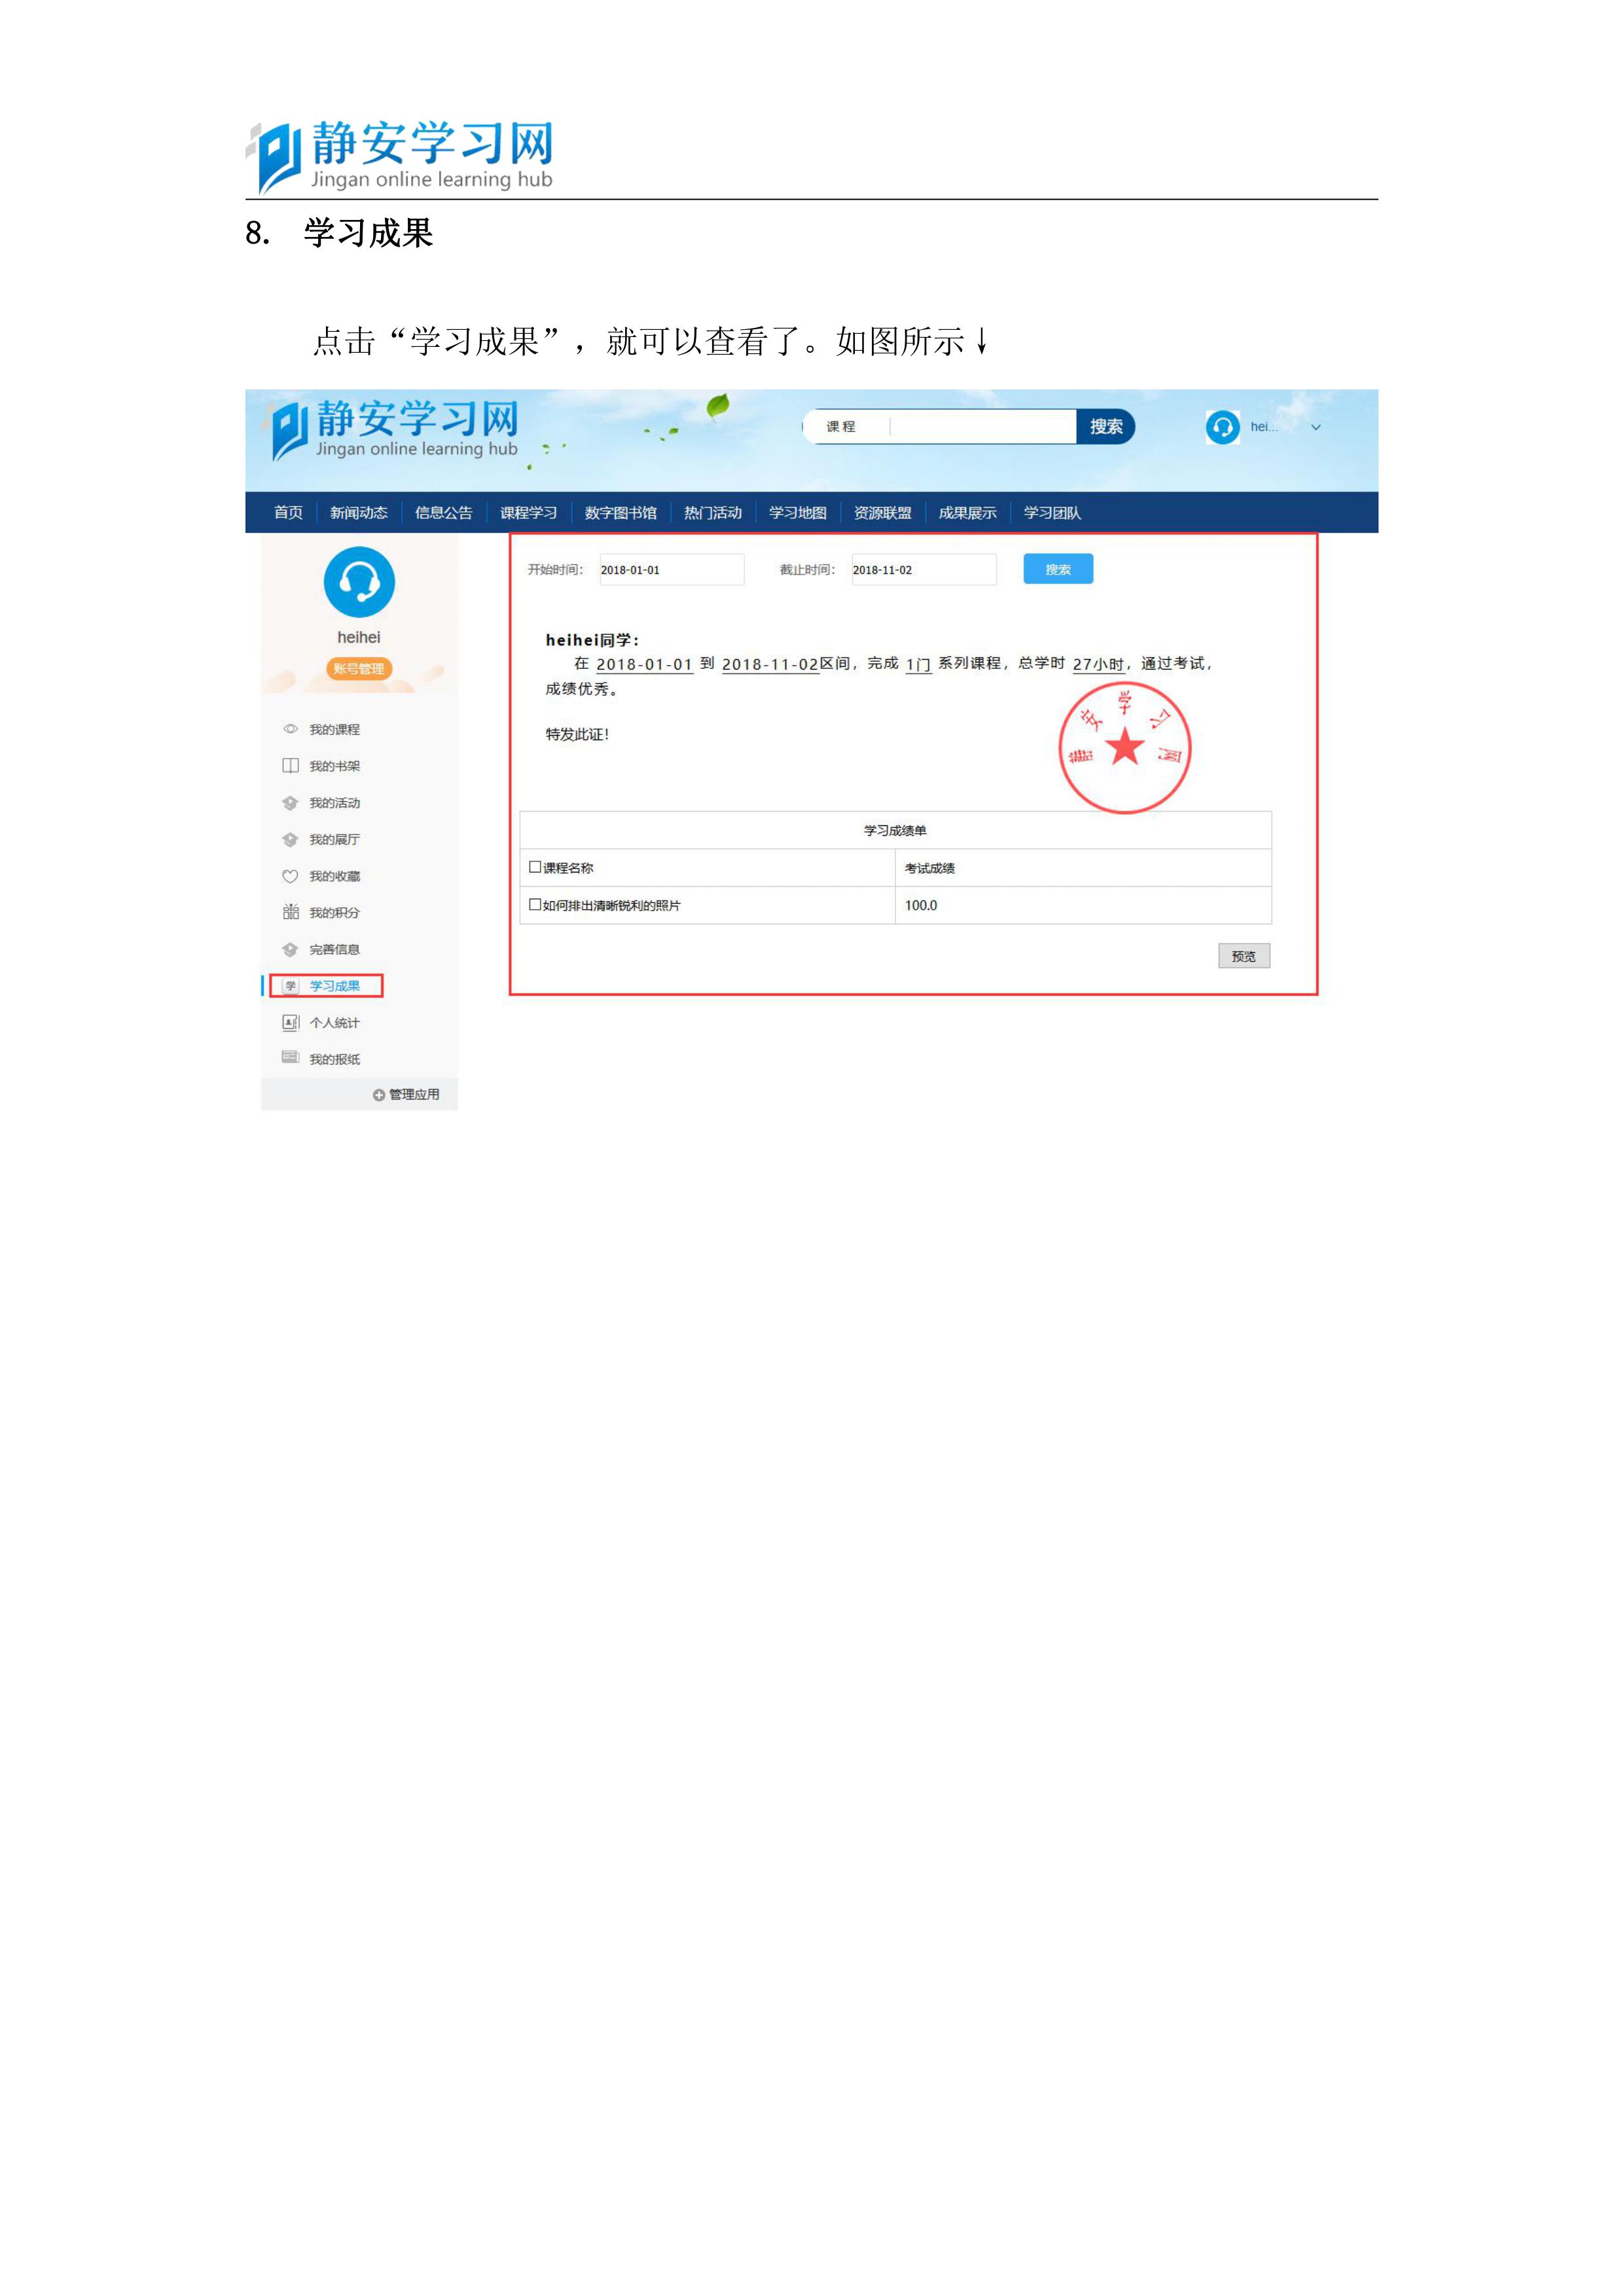Image resolution: width=1624 pixels, height=2296 pixels.
Task: Click the orange 账号管理 button
Action: coord(359,669)
